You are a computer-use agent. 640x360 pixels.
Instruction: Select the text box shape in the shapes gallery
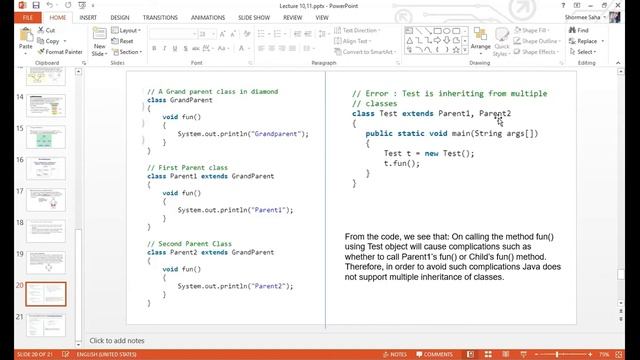click(409, 31)
